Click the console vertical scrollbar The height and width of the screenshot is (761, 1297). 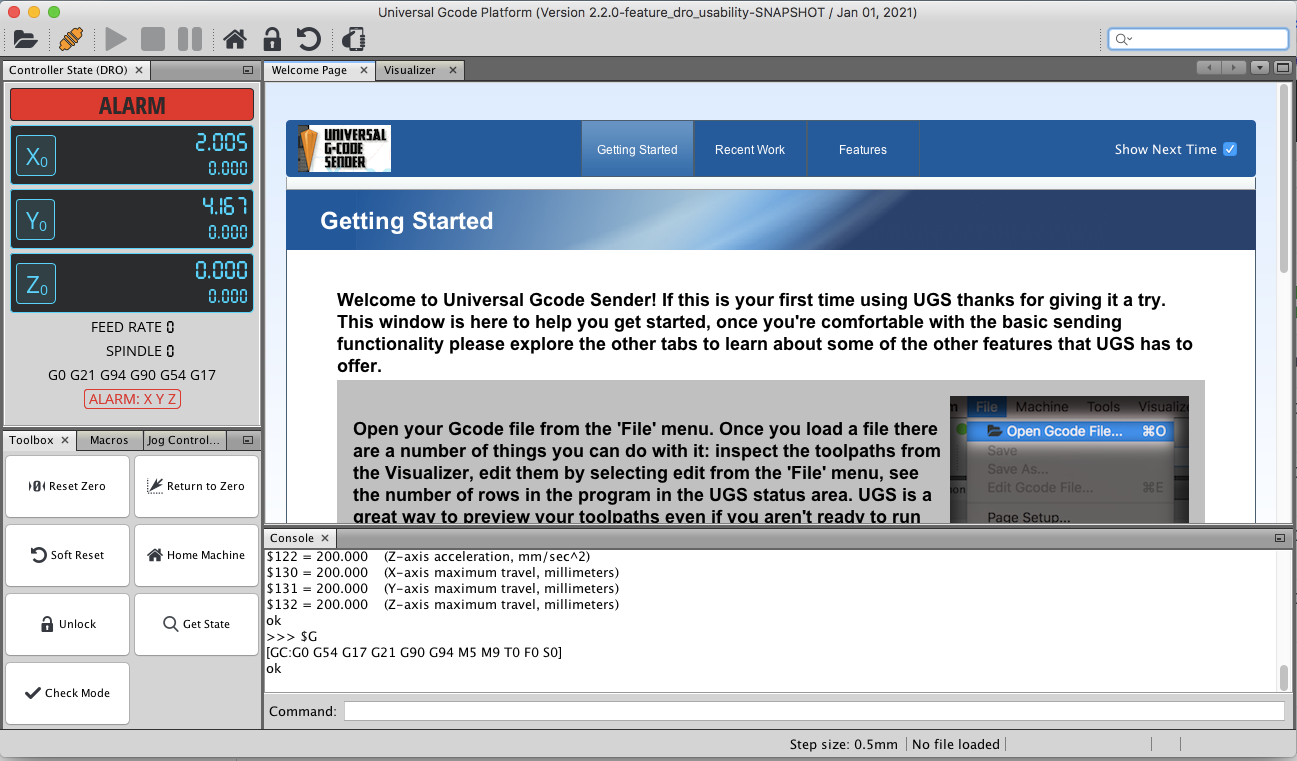pyautogui.click(x=1284, y=677)
